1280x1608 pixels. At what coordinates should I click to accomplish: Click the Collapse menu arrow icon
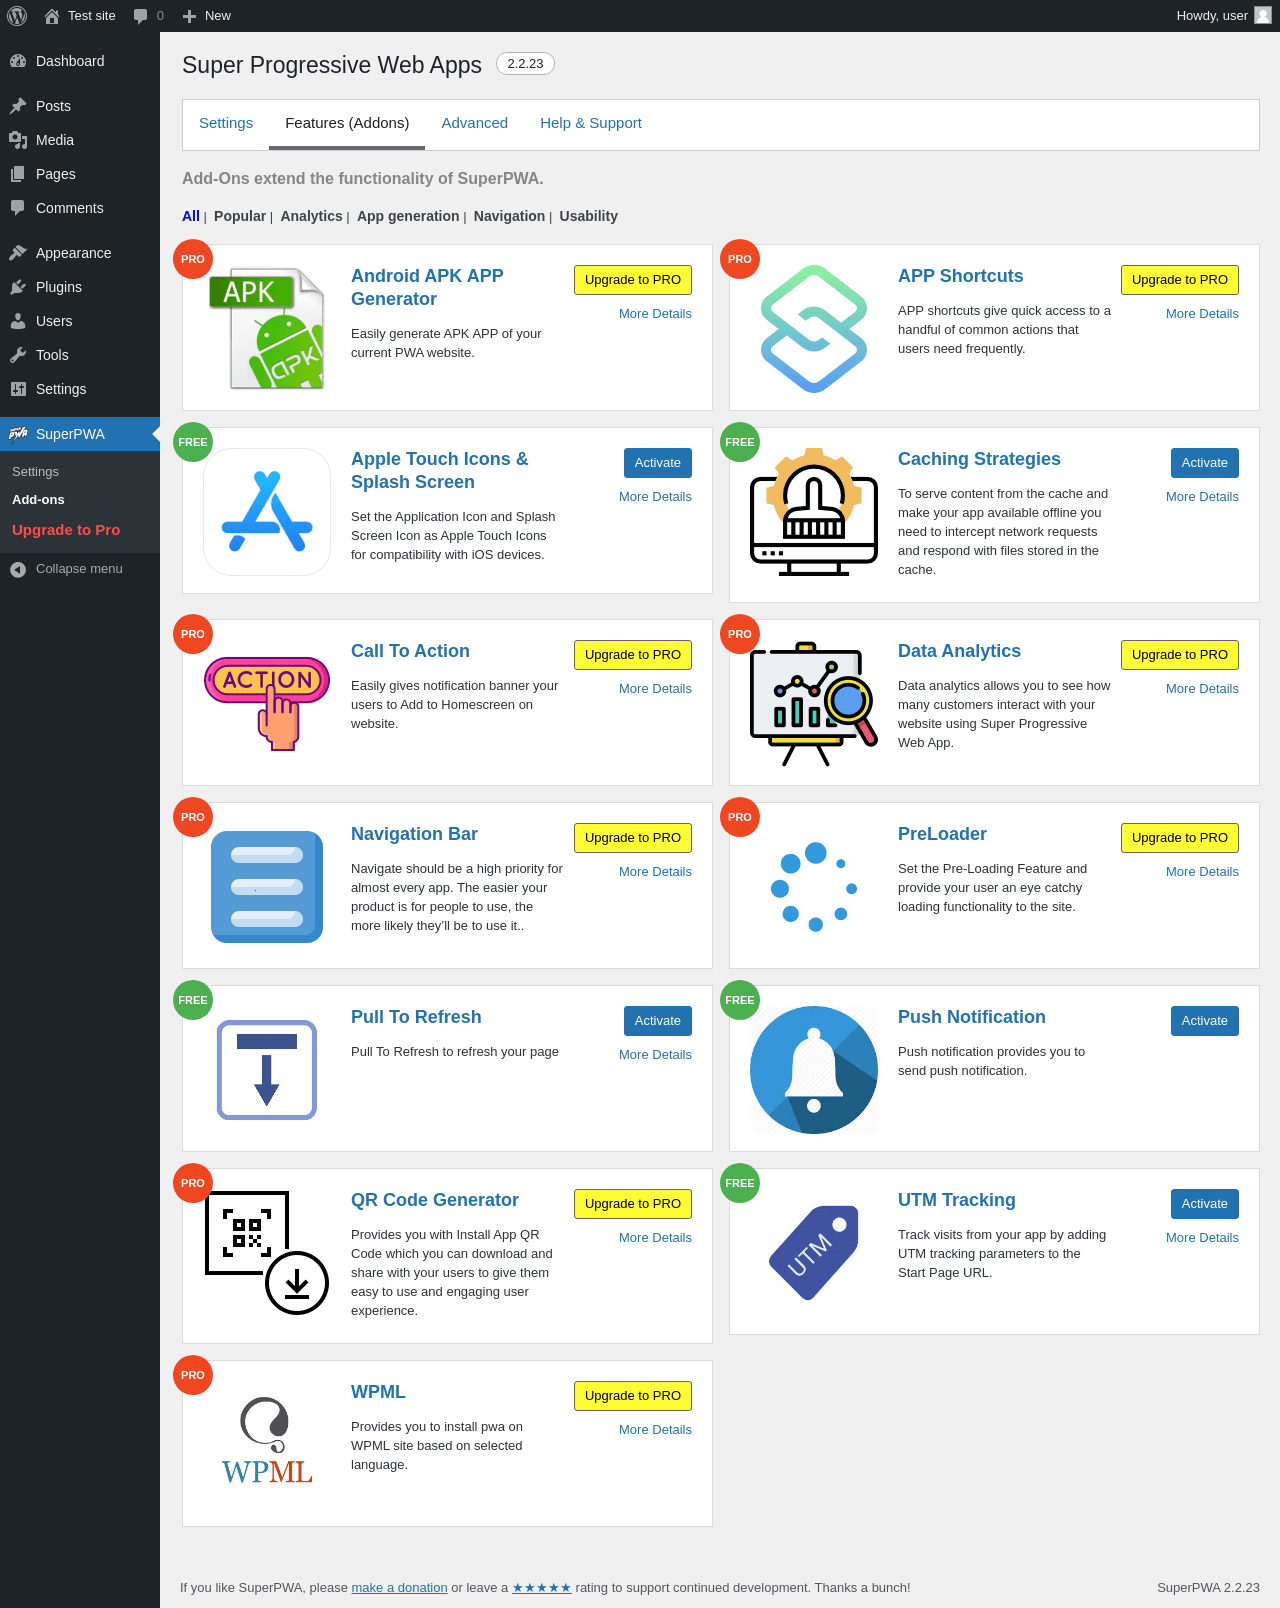[x=18, y=569]
